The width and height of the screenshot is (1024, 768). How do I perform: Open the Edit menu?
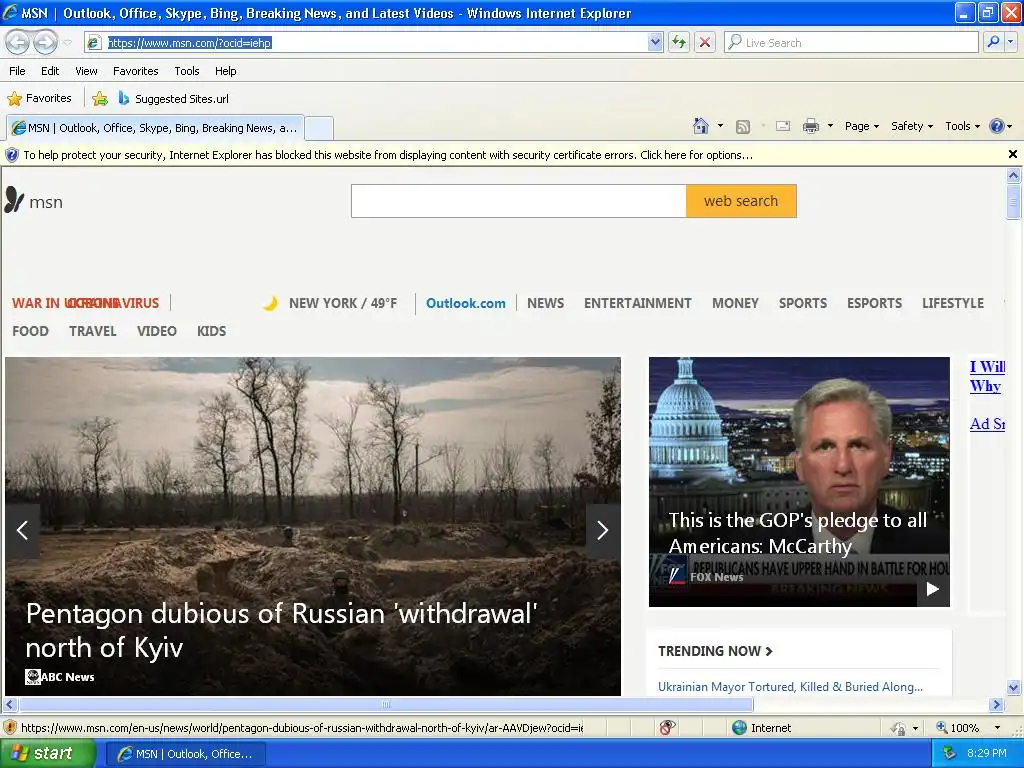(x=50, y=71)
